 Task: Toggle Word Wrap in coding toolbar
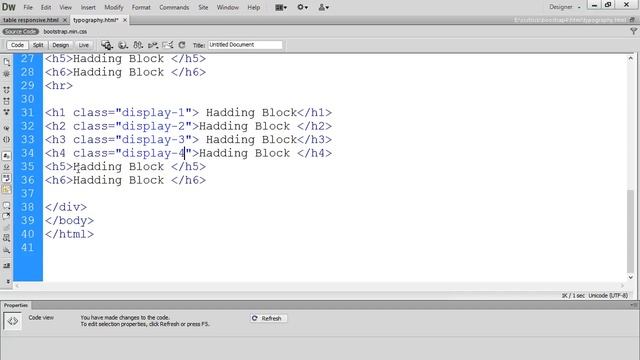(x=7, y=178)
